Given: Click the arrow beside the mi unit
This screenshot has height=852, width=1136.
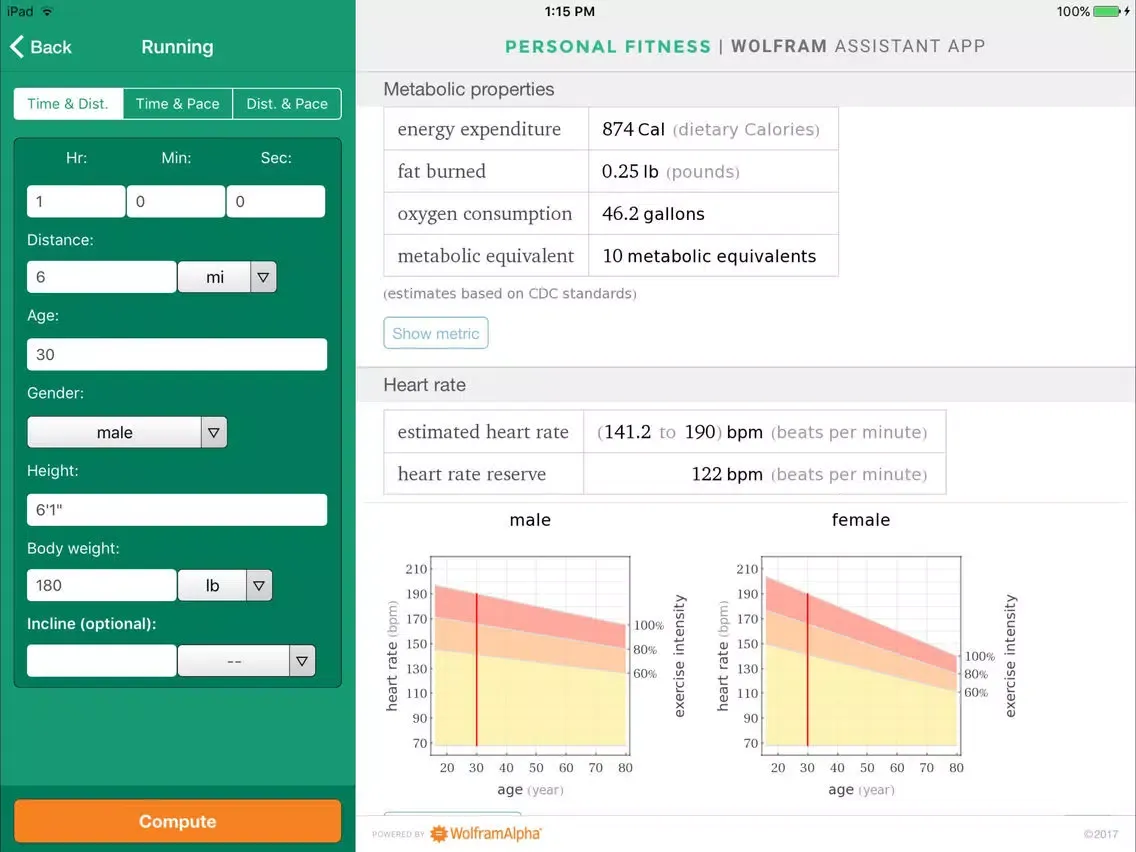Looking at the screenshot, I should pyautogui.click(x=263, y=277).
